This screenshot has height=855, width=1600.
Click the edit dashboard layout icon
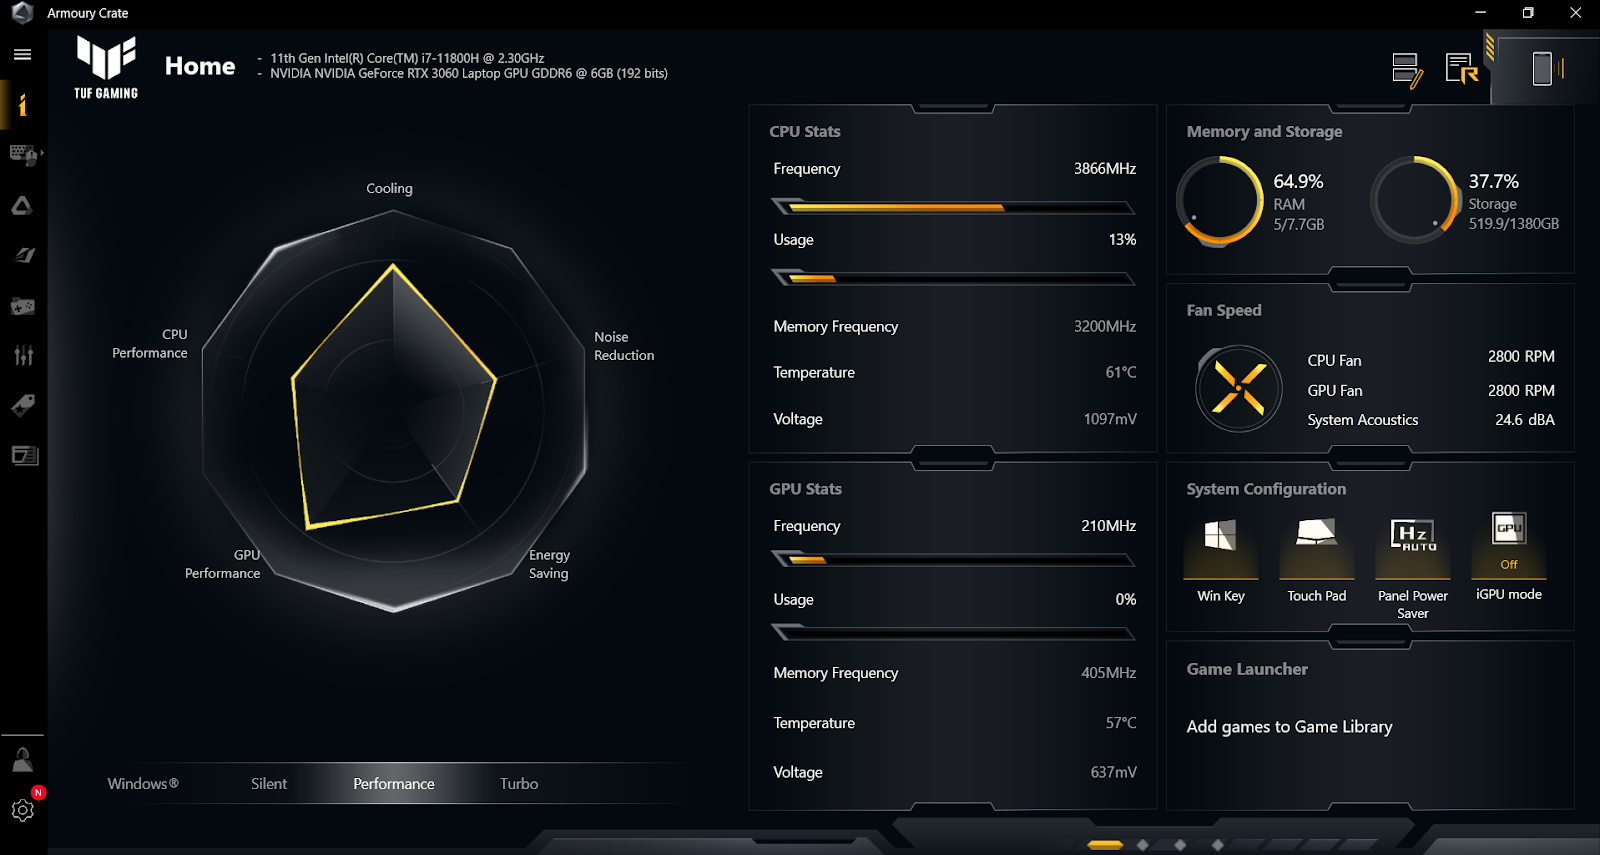click(1408, 70)
